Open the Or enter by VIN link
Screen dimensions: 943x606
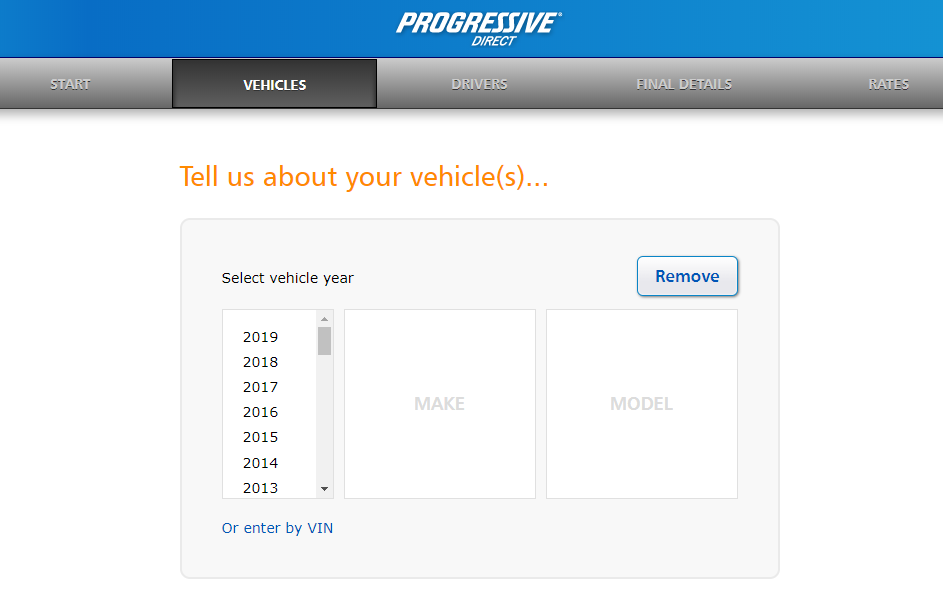tap(277, 528)
